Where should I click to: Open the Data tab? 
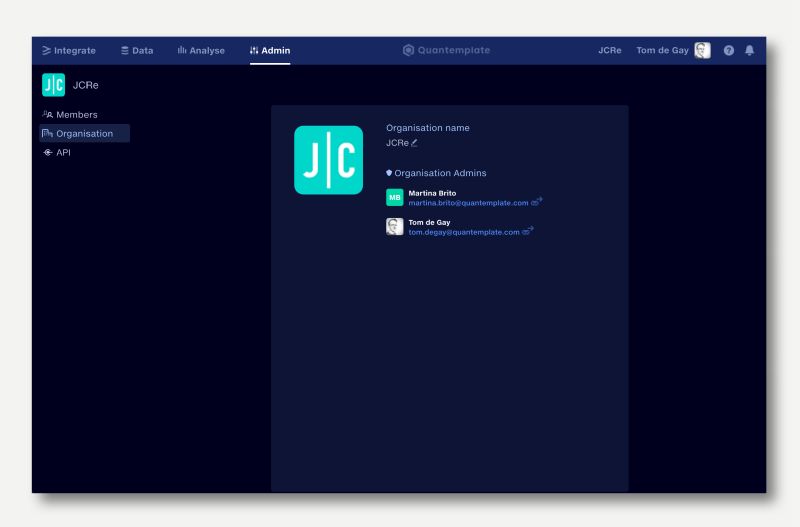pyautogui.click(x=137, y=51)
